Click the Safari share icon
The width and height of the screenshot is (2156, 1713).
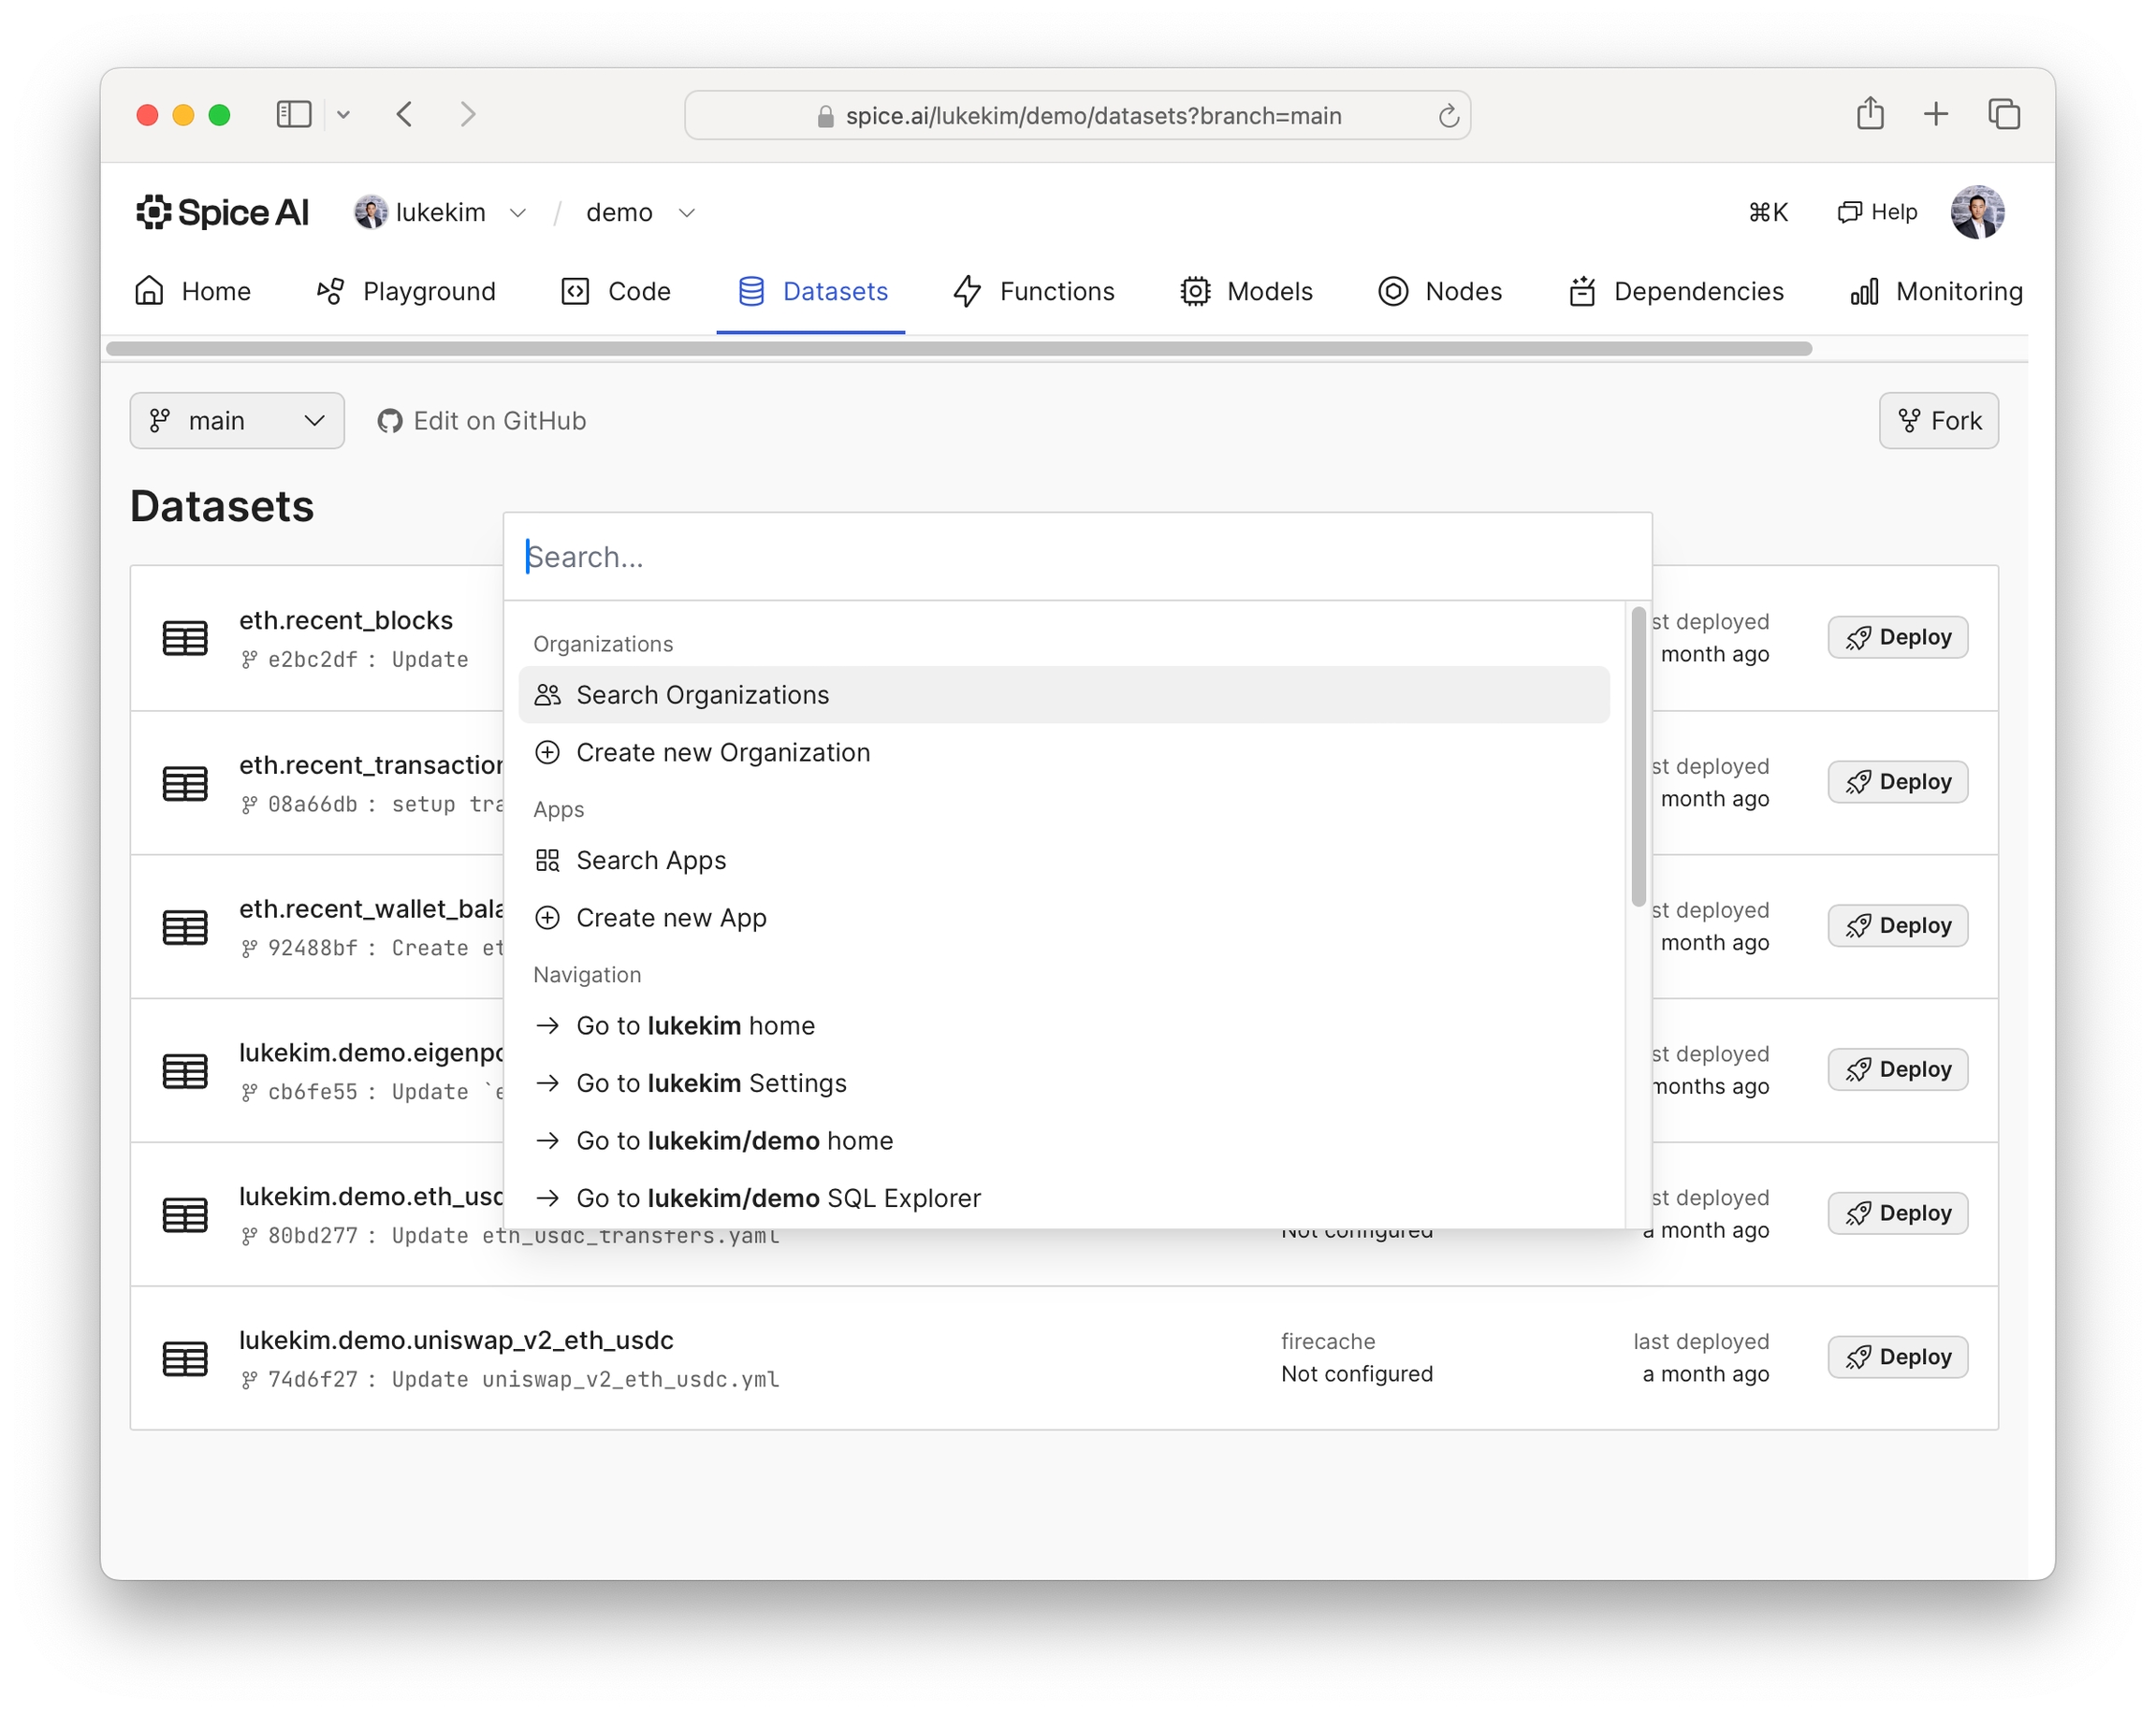[1869, 114]
